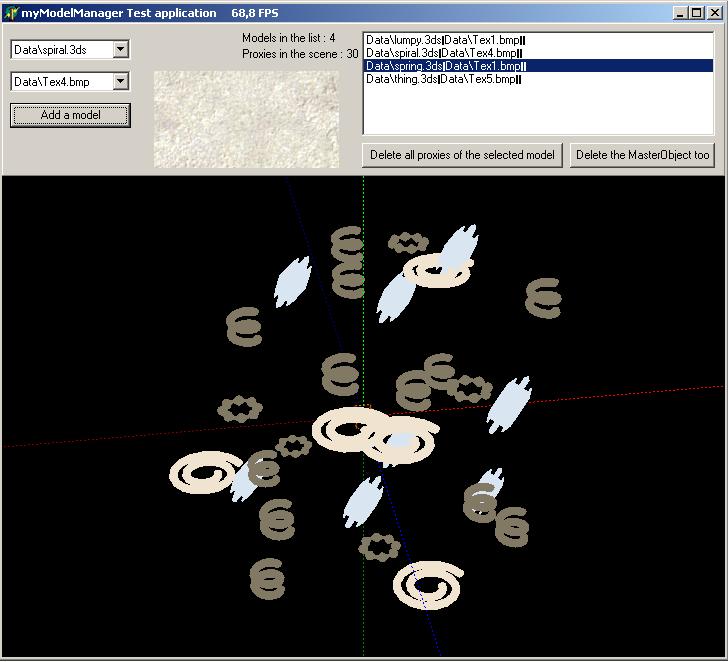
Task: Maximize the myModelManager window
Action: 696,13
